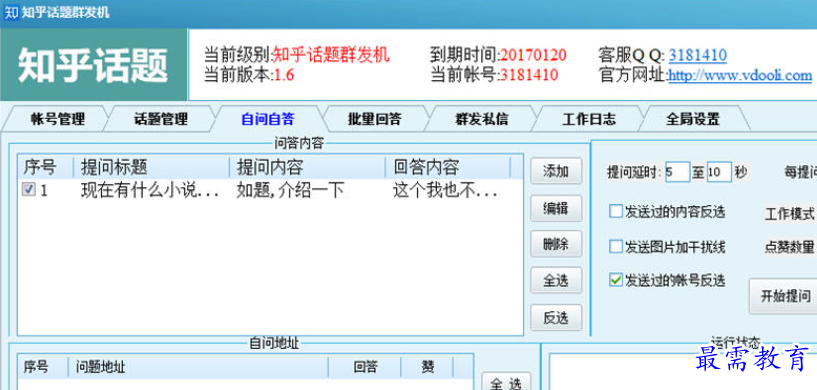Click the 知乎话题 logo banner
This screenshot has height=390, width=817.
click(x=93, y=65)
